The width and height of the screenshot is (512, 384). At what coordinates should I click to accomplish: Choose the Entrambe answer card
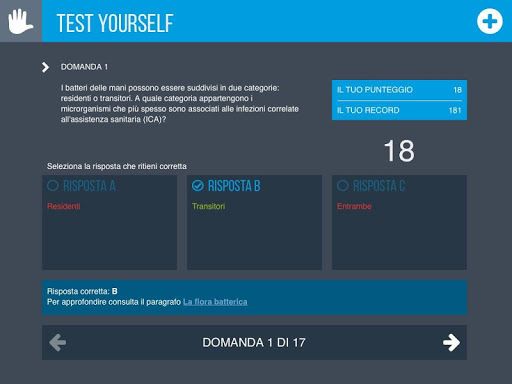point(399,222)
